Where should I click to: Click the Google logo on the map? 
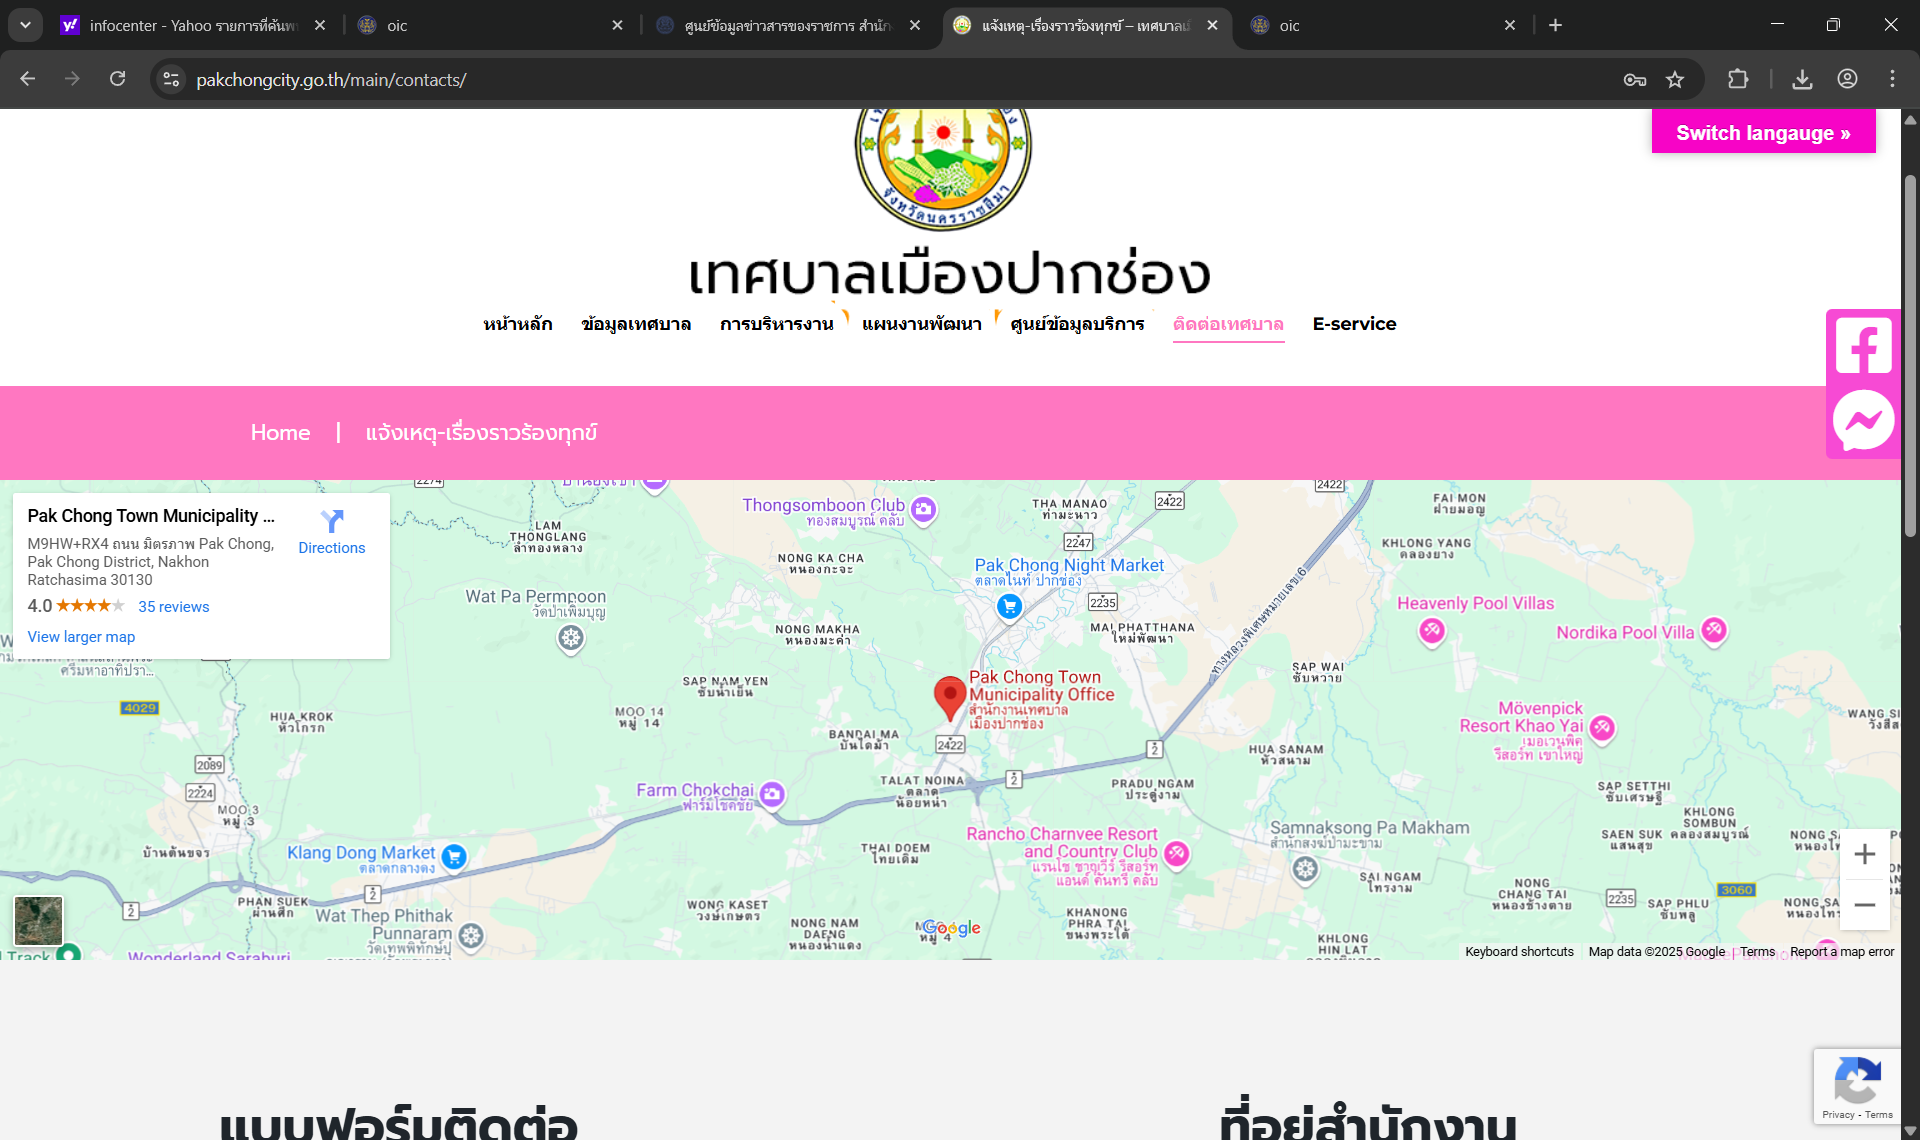pos(951,929)
